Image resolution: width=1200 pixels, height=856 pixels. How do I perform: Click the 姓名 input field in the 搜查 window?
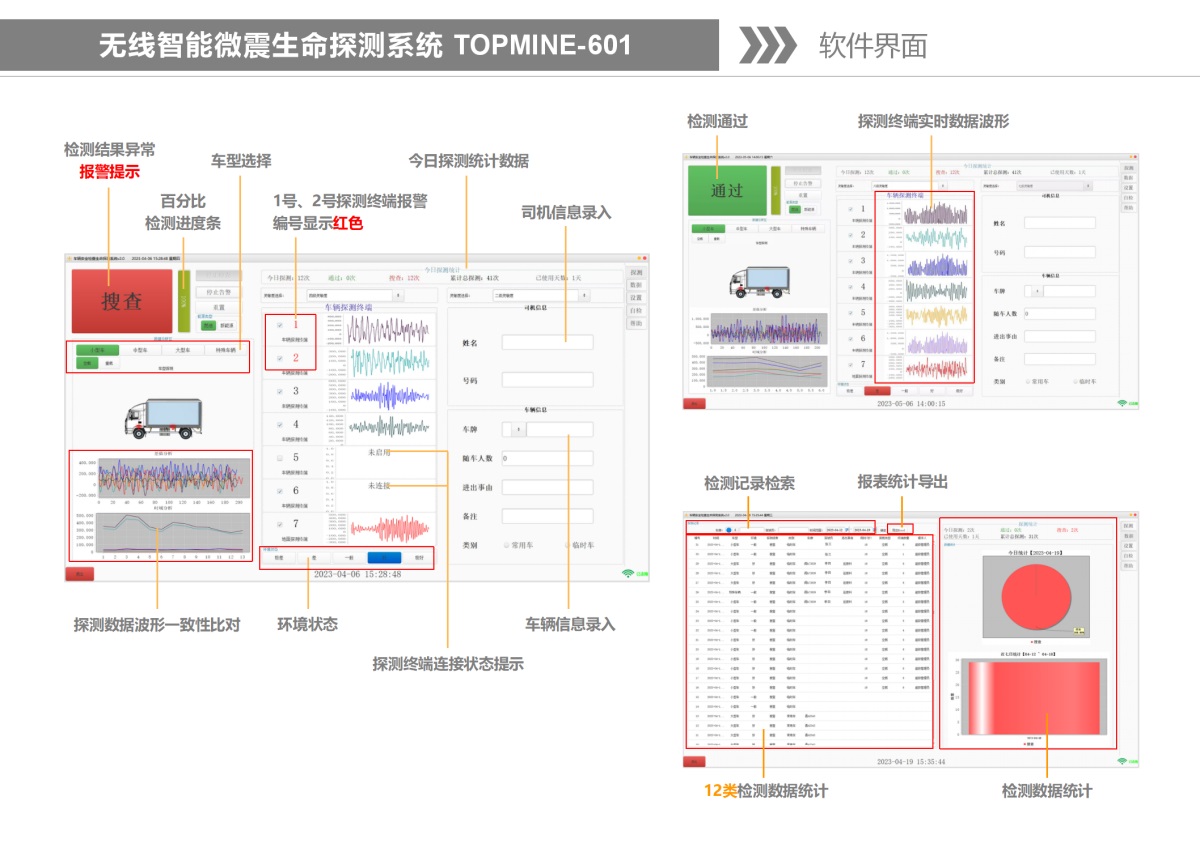pos(548,342)
